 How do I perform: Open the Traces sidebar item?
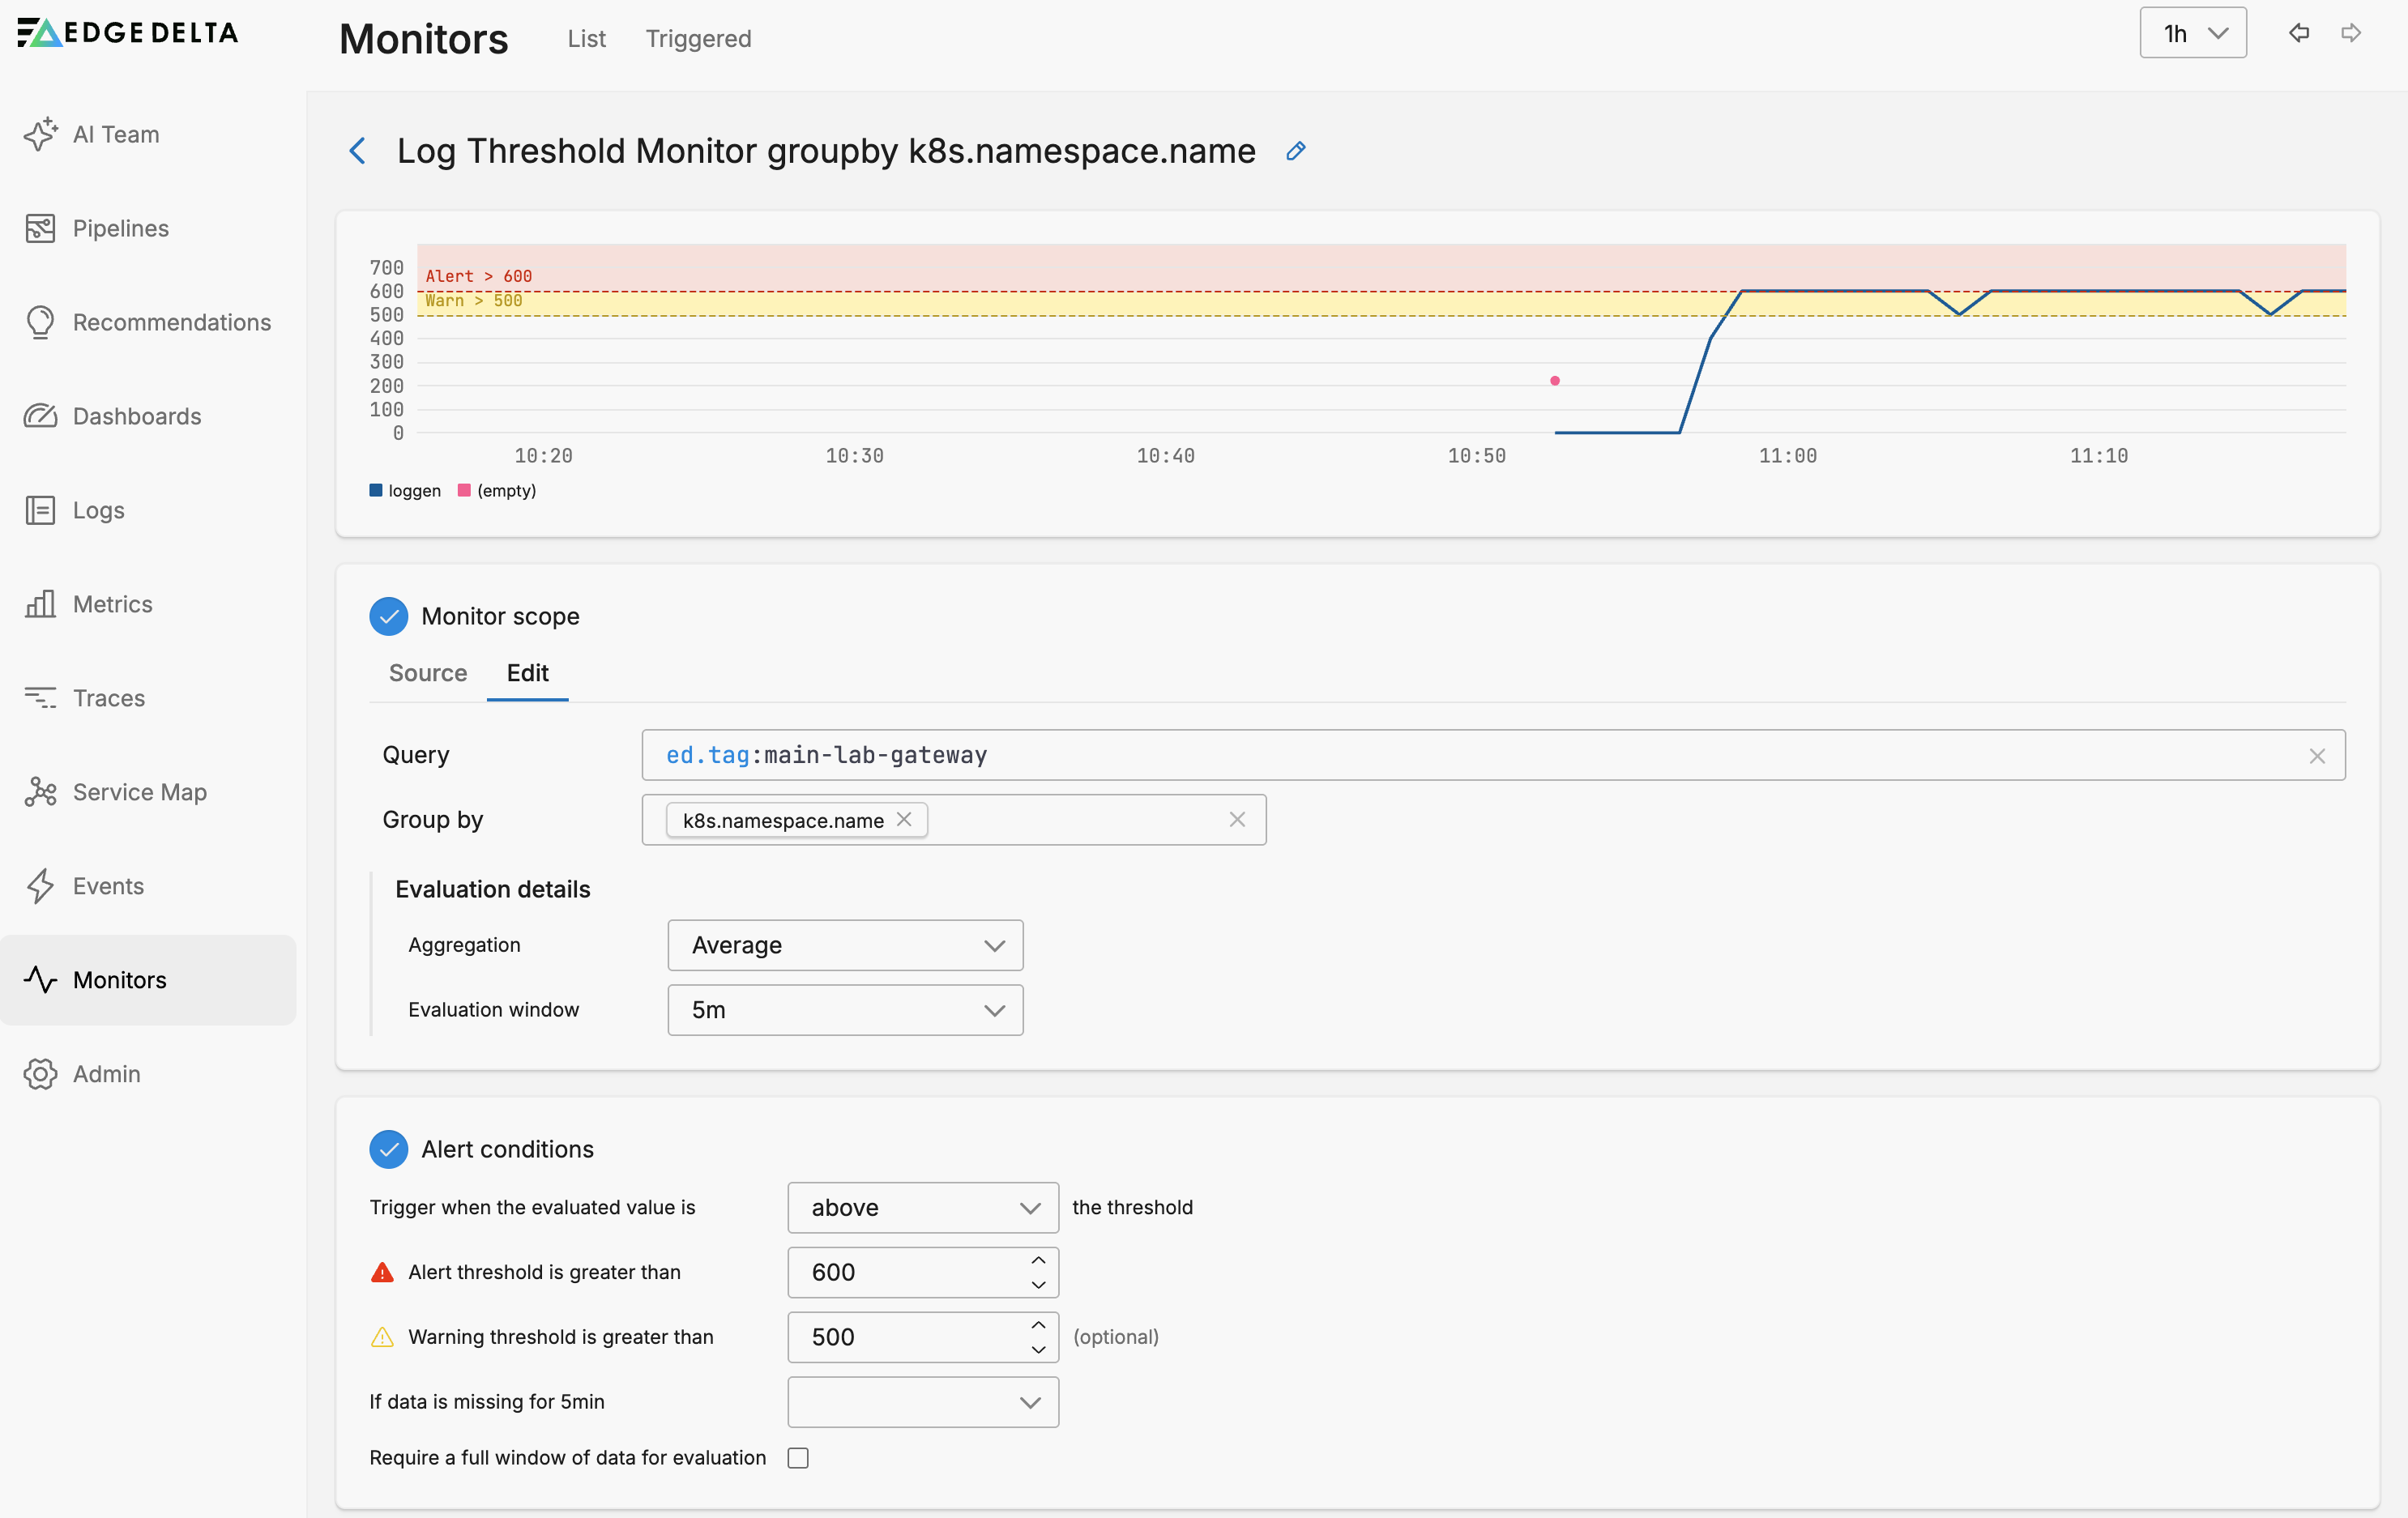[x=108, y=698]
